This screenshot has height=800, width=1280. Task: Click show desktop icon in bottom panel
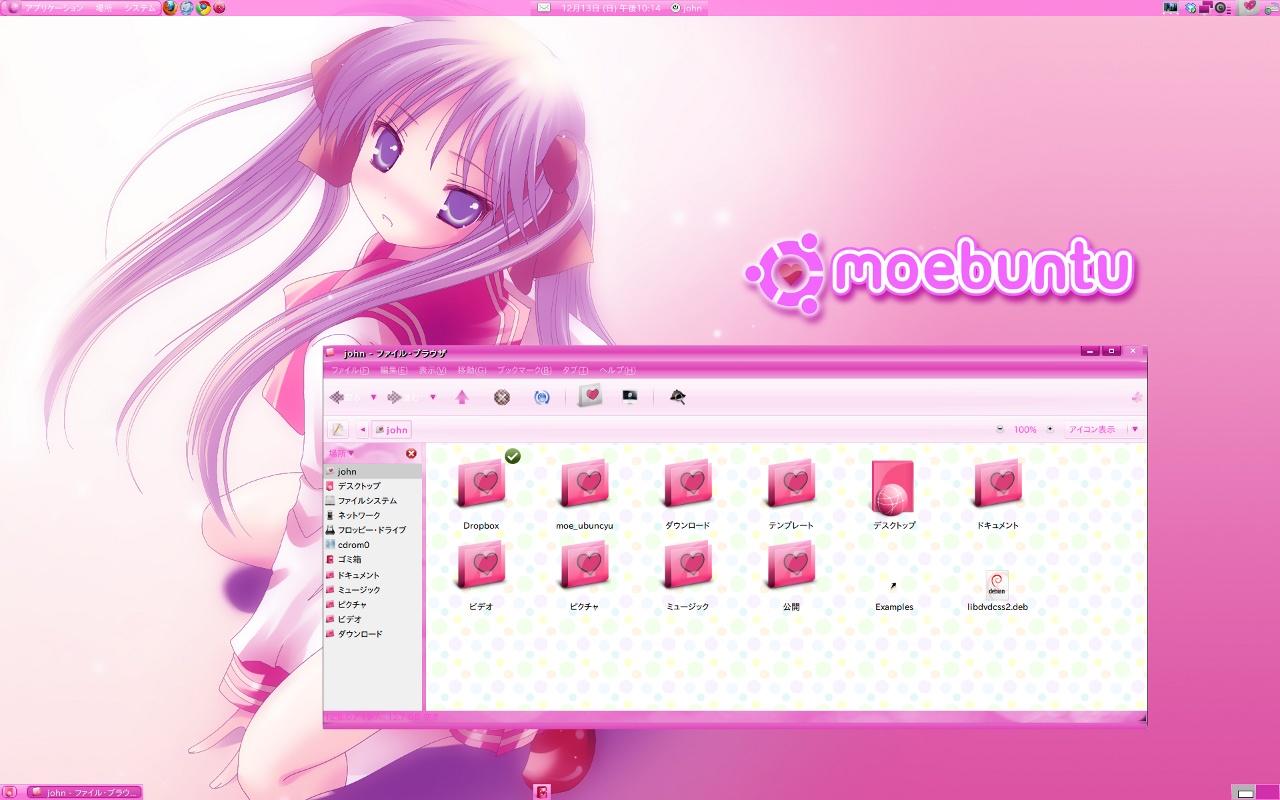point(11,792)
